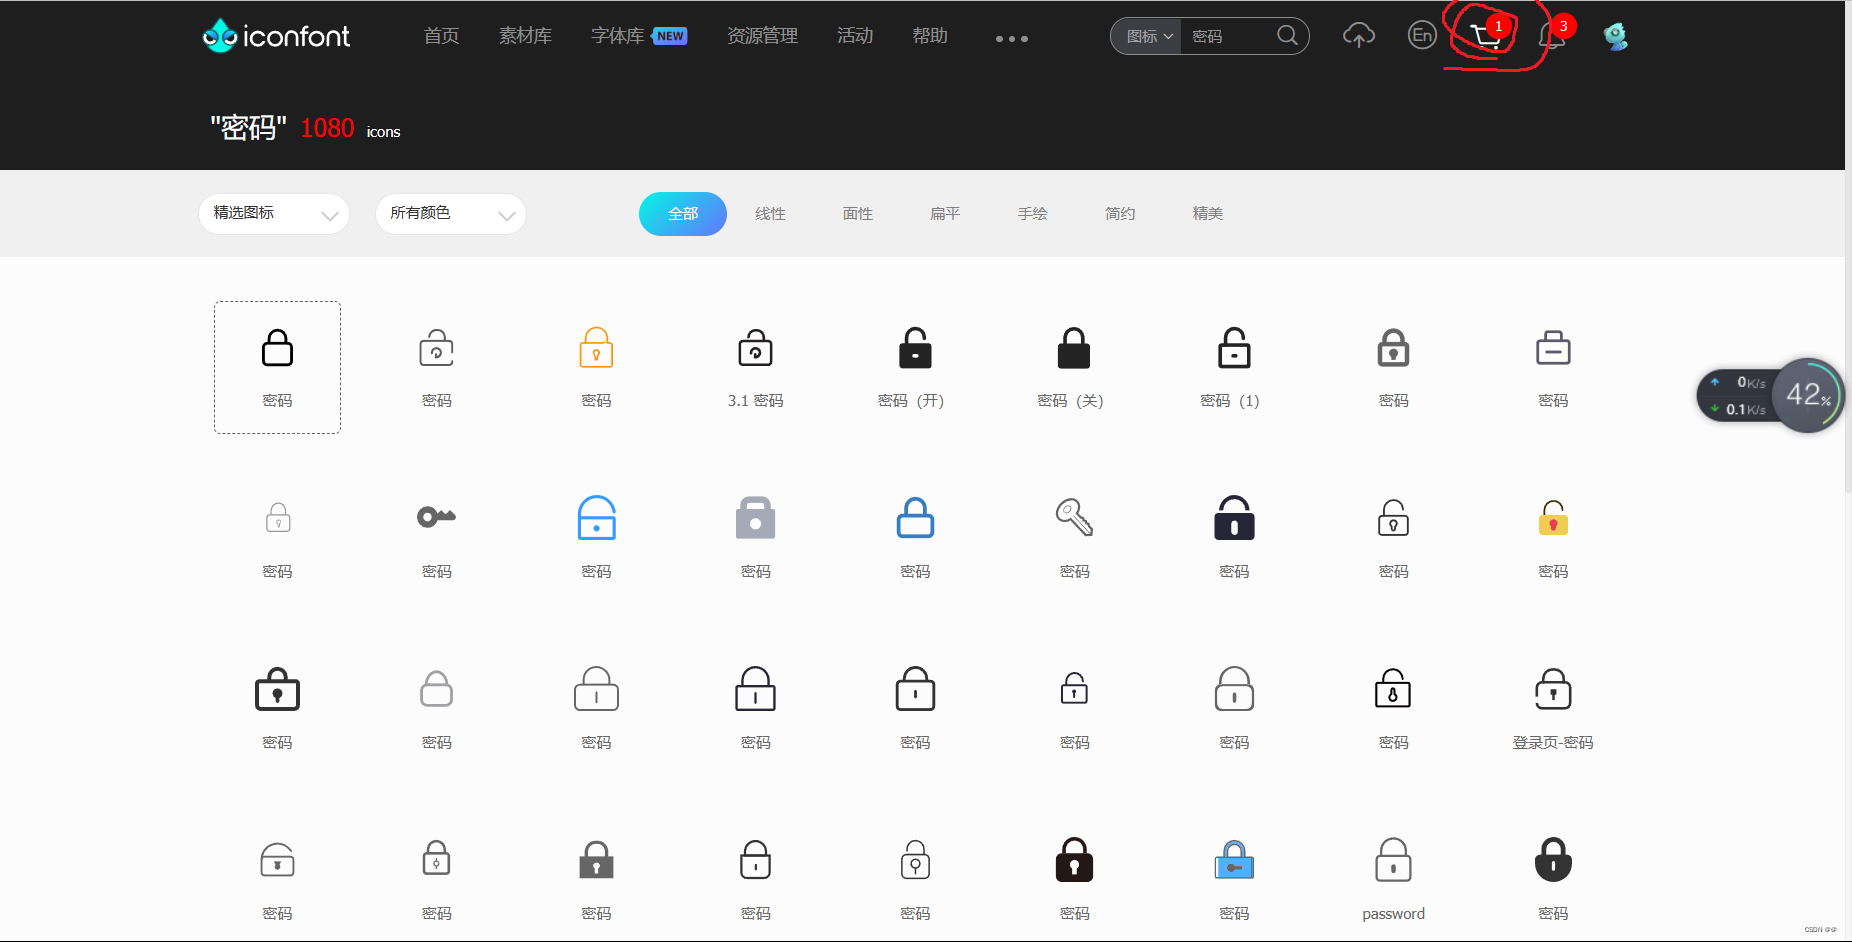Open 帮助 in navigation
1852x942 pixels.
(x=930, y=36)
